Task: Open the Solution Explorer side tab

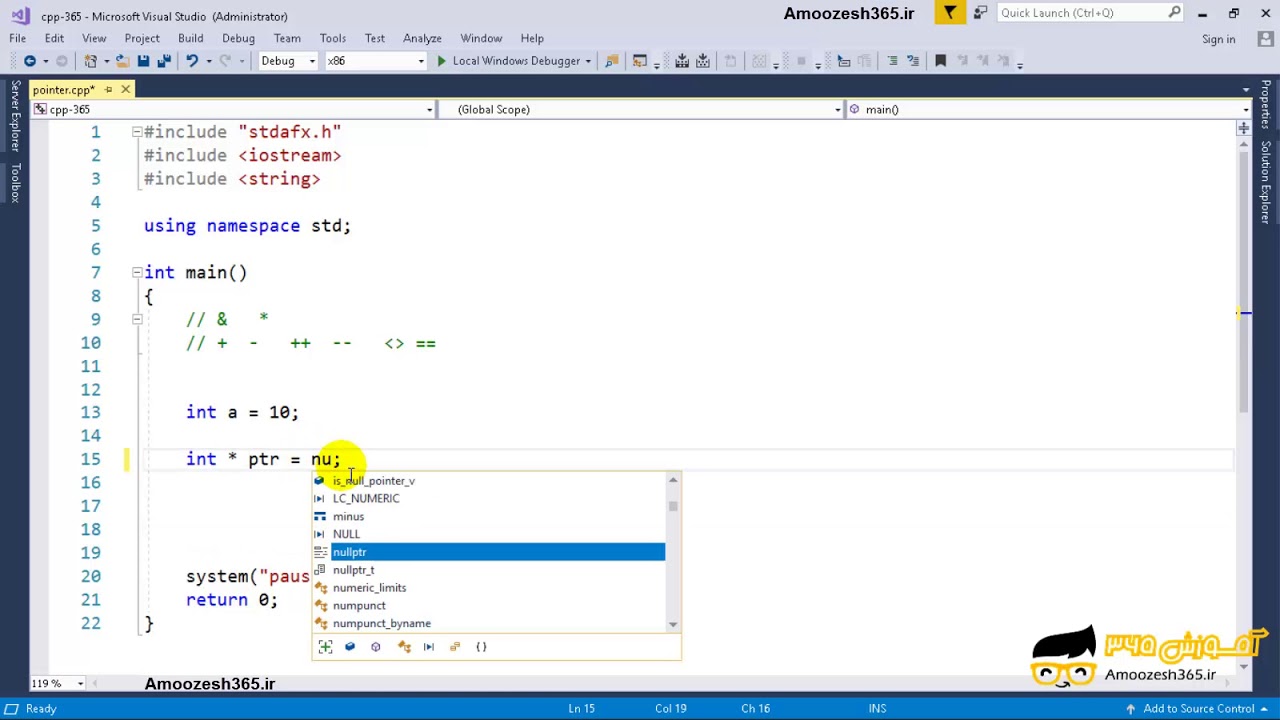Action: coord(1266,182)
